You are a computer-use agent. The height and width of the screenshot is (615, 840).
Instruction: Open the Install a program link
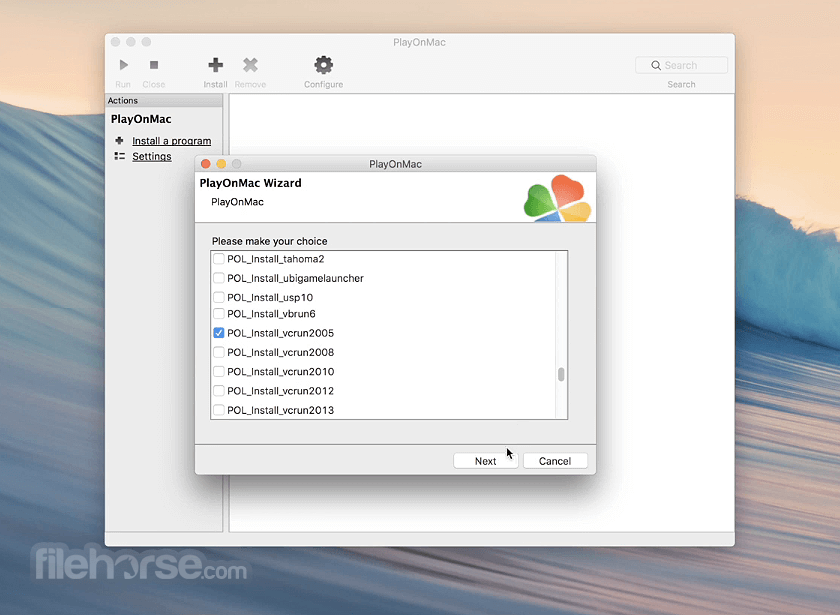click(171, 141)
